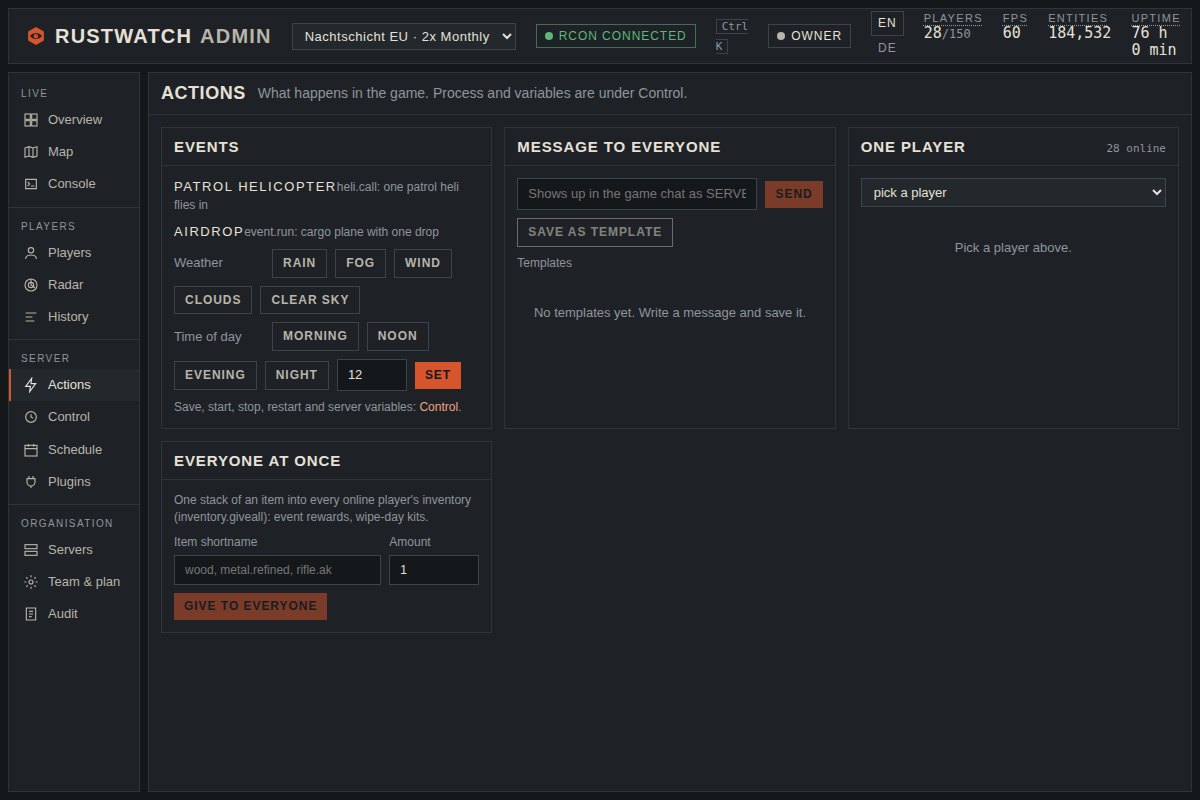The image size is (1200, 800).
Task: Click the Console terminal icon
Action: point(31,184)
